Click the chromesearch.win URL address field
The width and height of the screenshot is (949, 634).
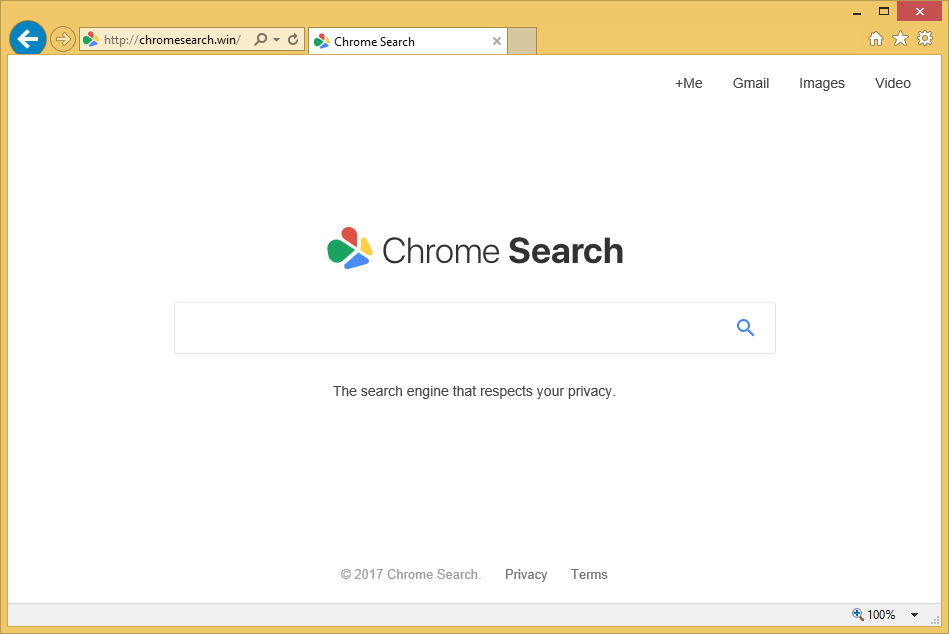click(x=172, y=40)
